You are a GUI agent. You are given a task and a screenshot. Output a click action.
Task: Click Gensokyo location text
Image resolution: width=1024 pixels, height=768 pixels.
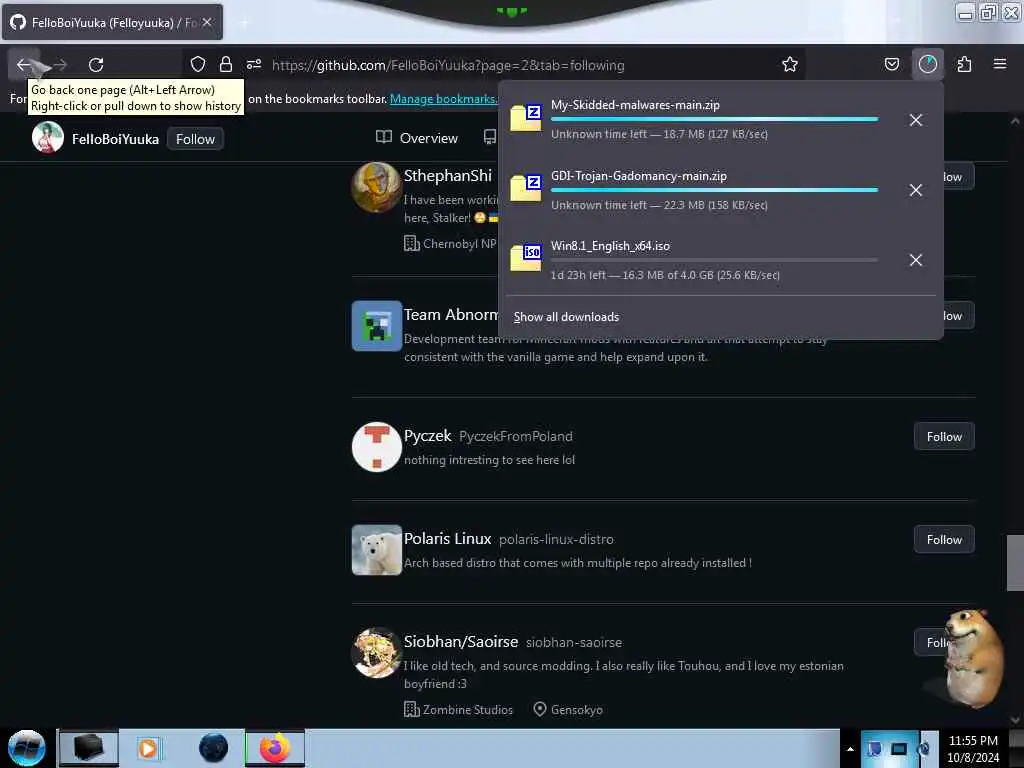coord(577,710)
